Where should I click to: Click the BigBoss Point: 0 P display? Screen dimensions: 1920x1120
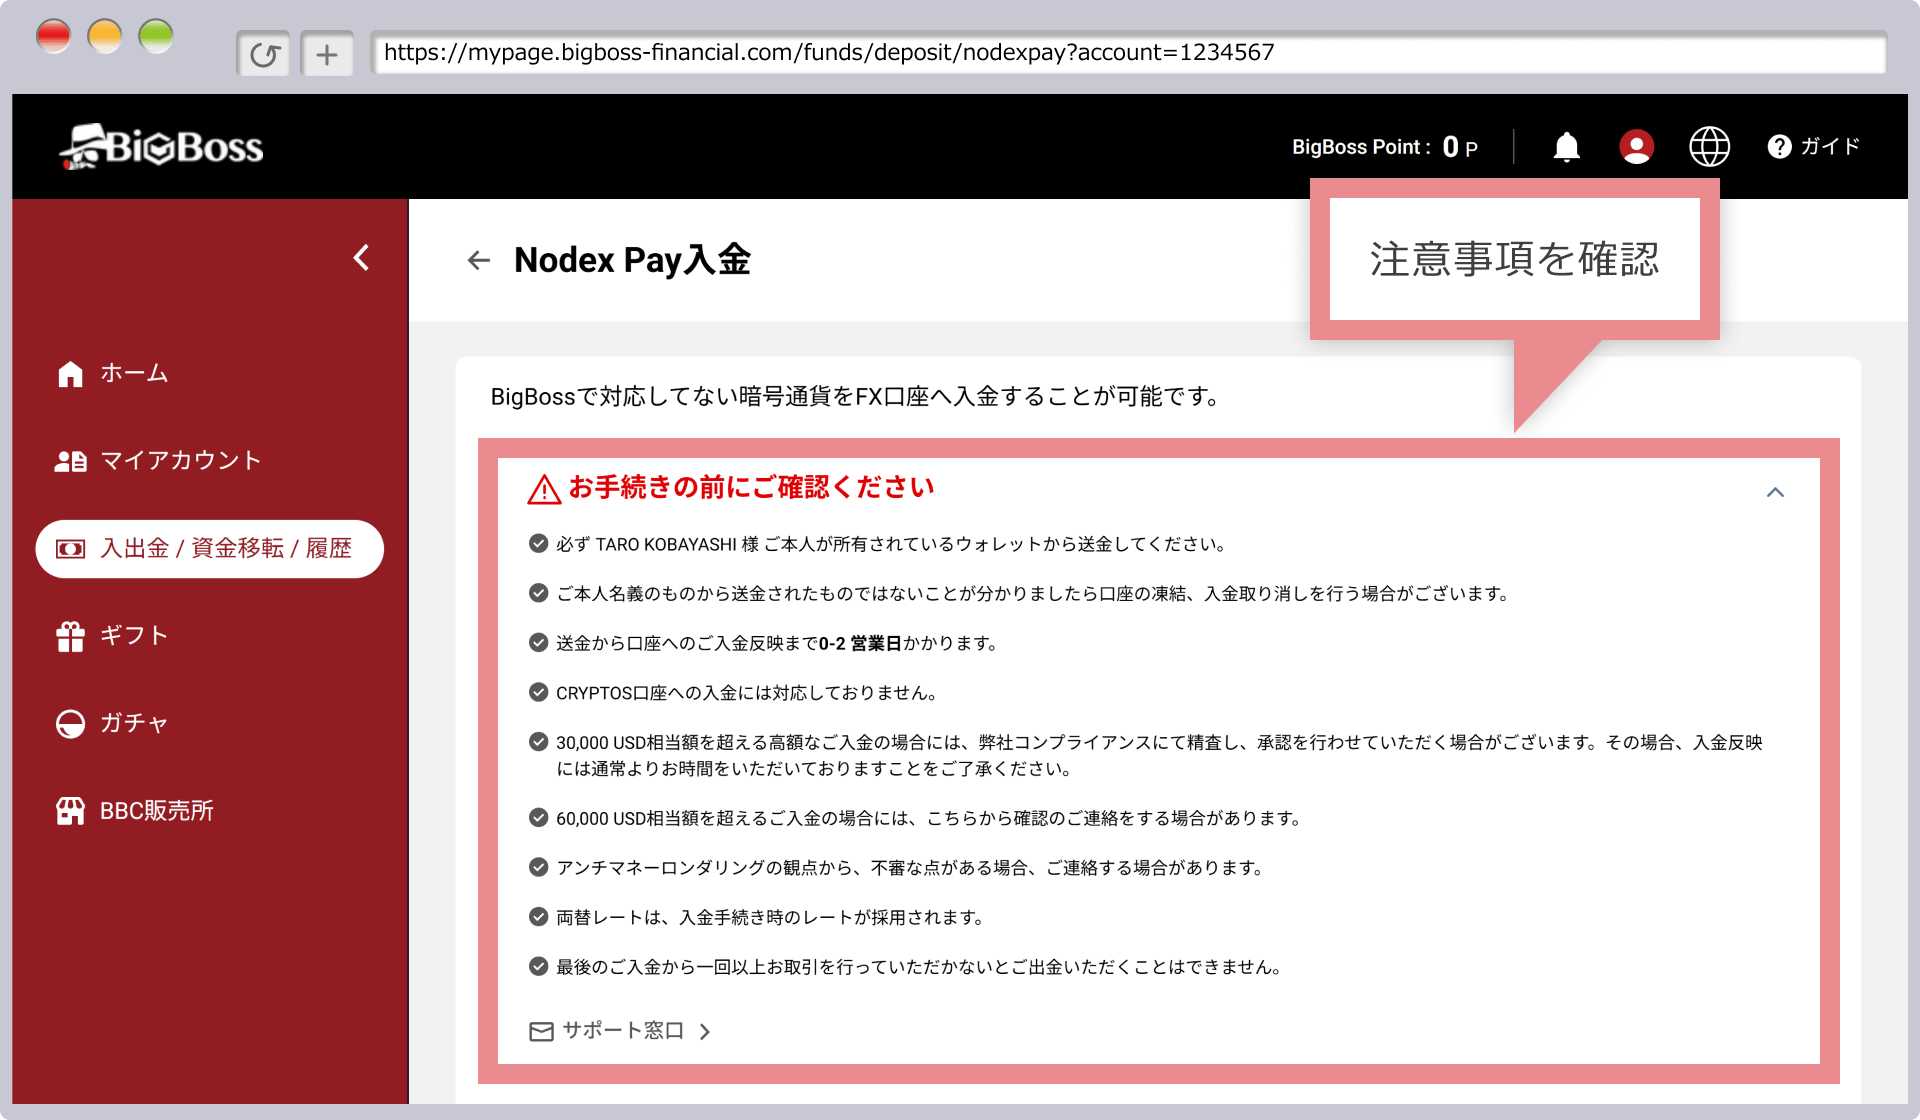click(1385, 147)
